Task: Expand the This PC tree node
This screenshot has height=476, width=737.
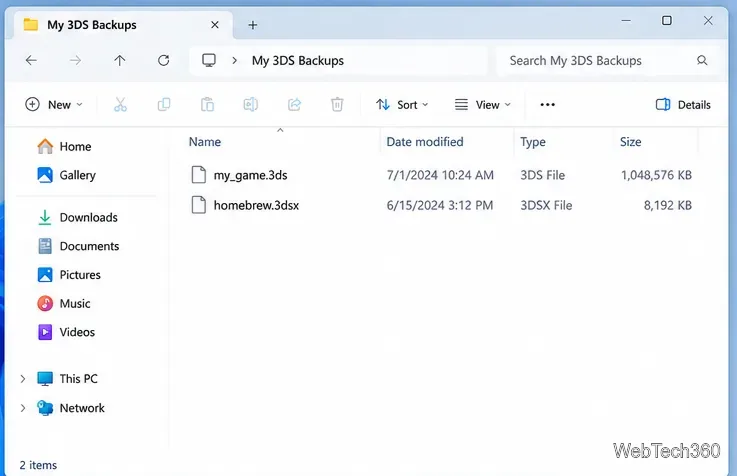Action: pyautogui.click(x=23, y=379)
